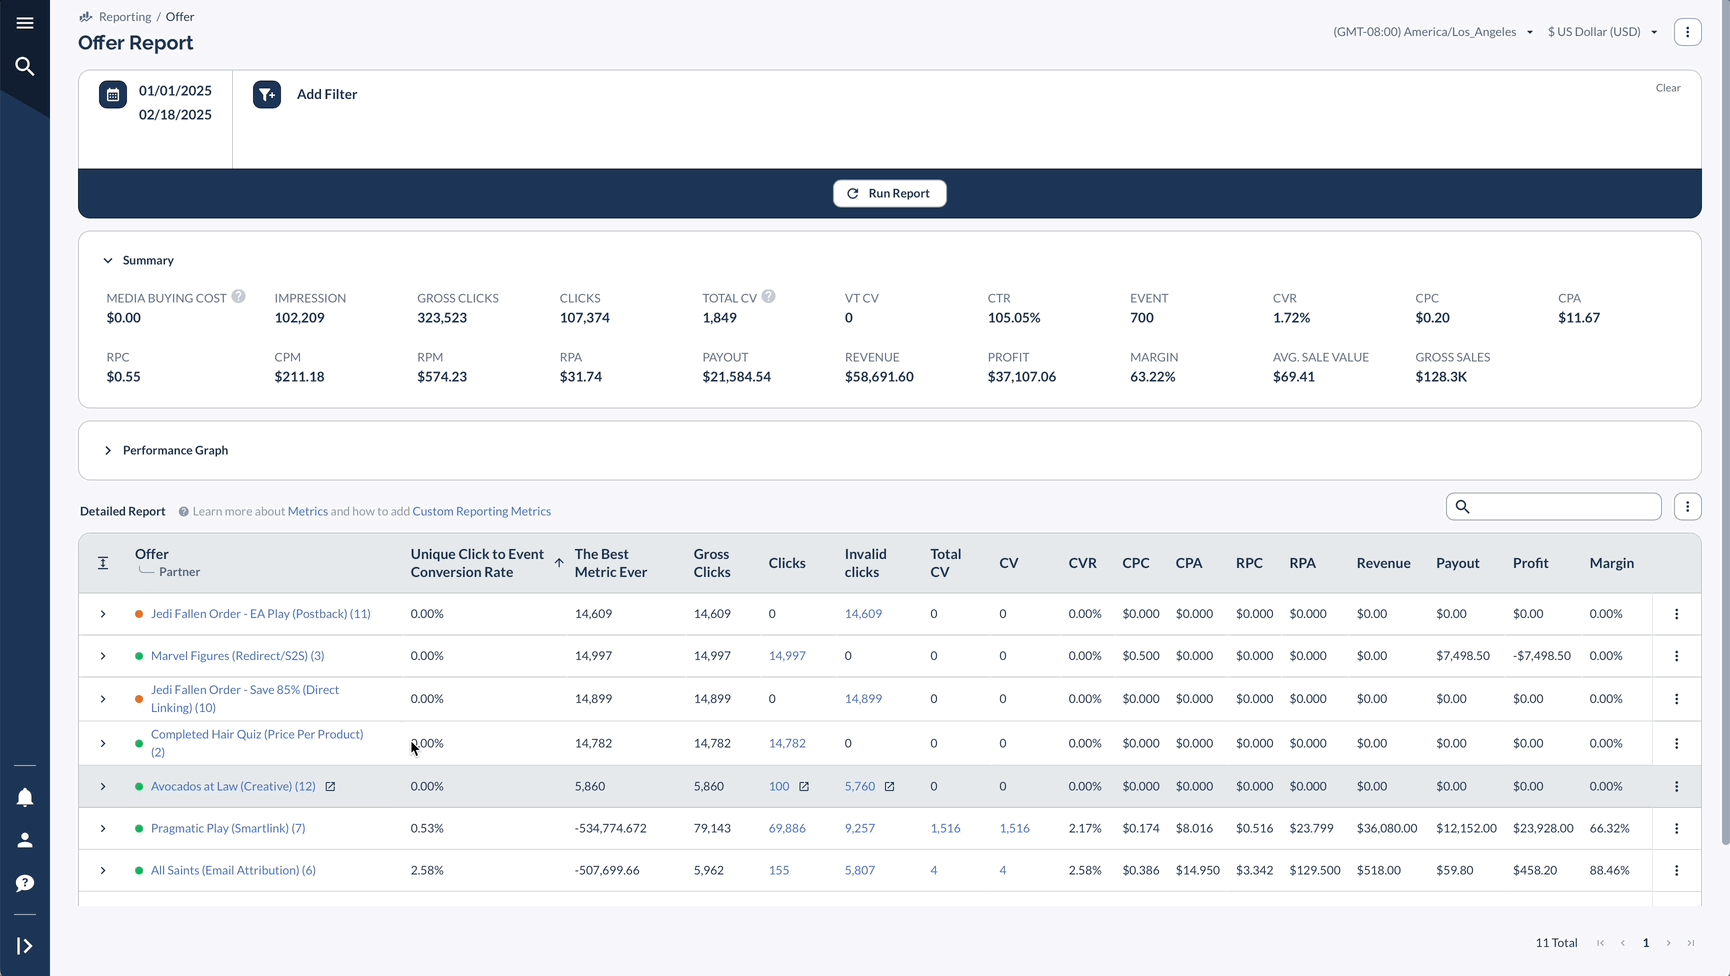1730x976 pixels.
Task: Open row menu for Jedi Fallen Order Save 85%
Action: pyautogui.click(x=1677, y=699)
